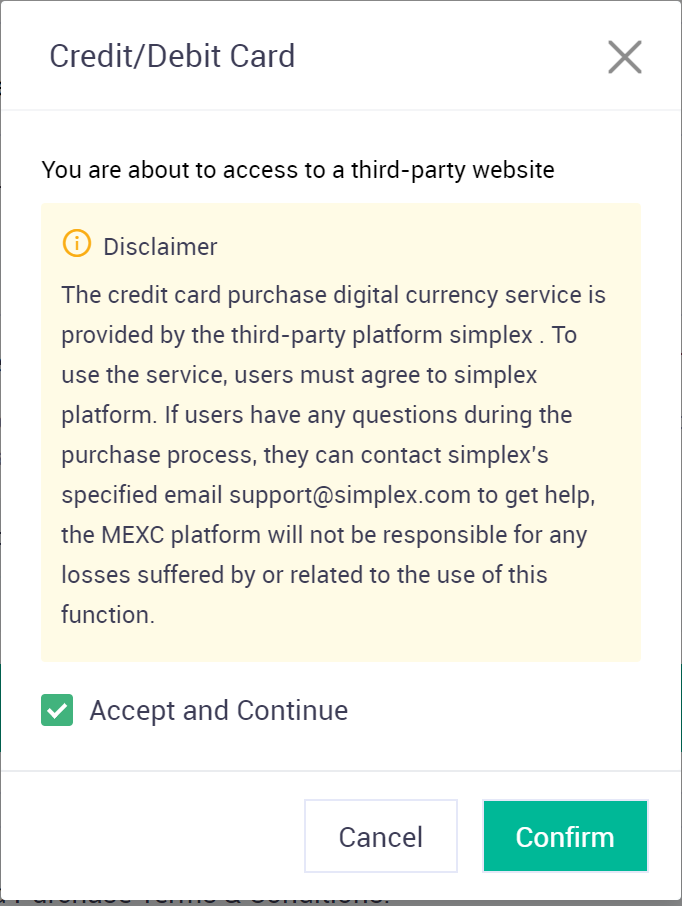Image resolution: width=682 pixels, height=906 pixels.
Task: Click the orange info icon beside Disclaimer
Action: [77, 243]
